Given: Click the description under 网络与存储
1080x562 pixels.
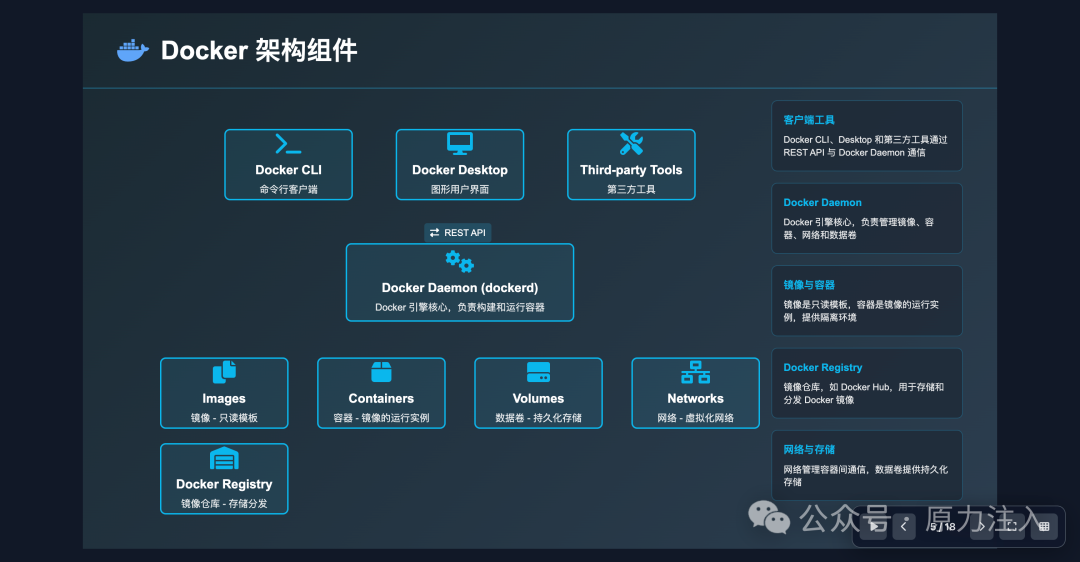Looking at the screenshot, I should point(865,476).
